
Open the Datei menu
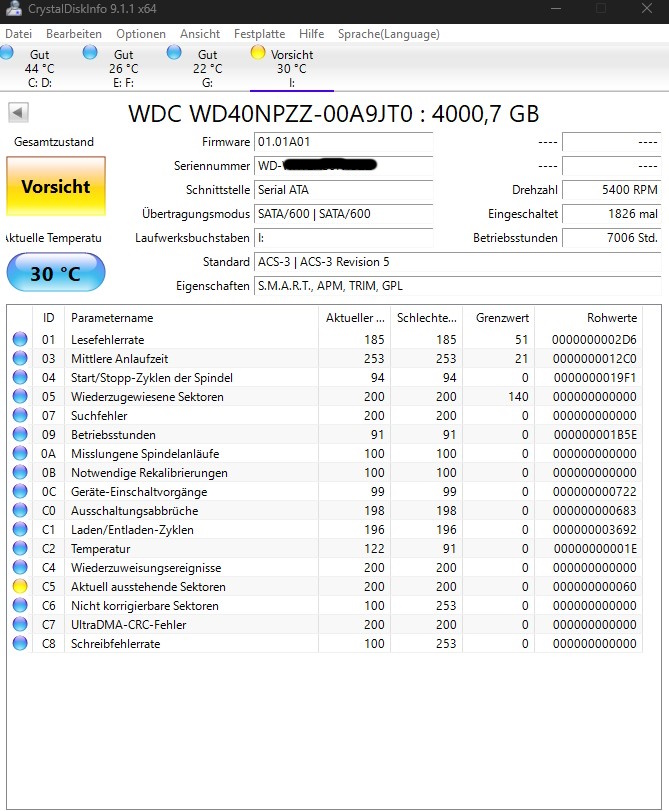click(x=19, y=34)
